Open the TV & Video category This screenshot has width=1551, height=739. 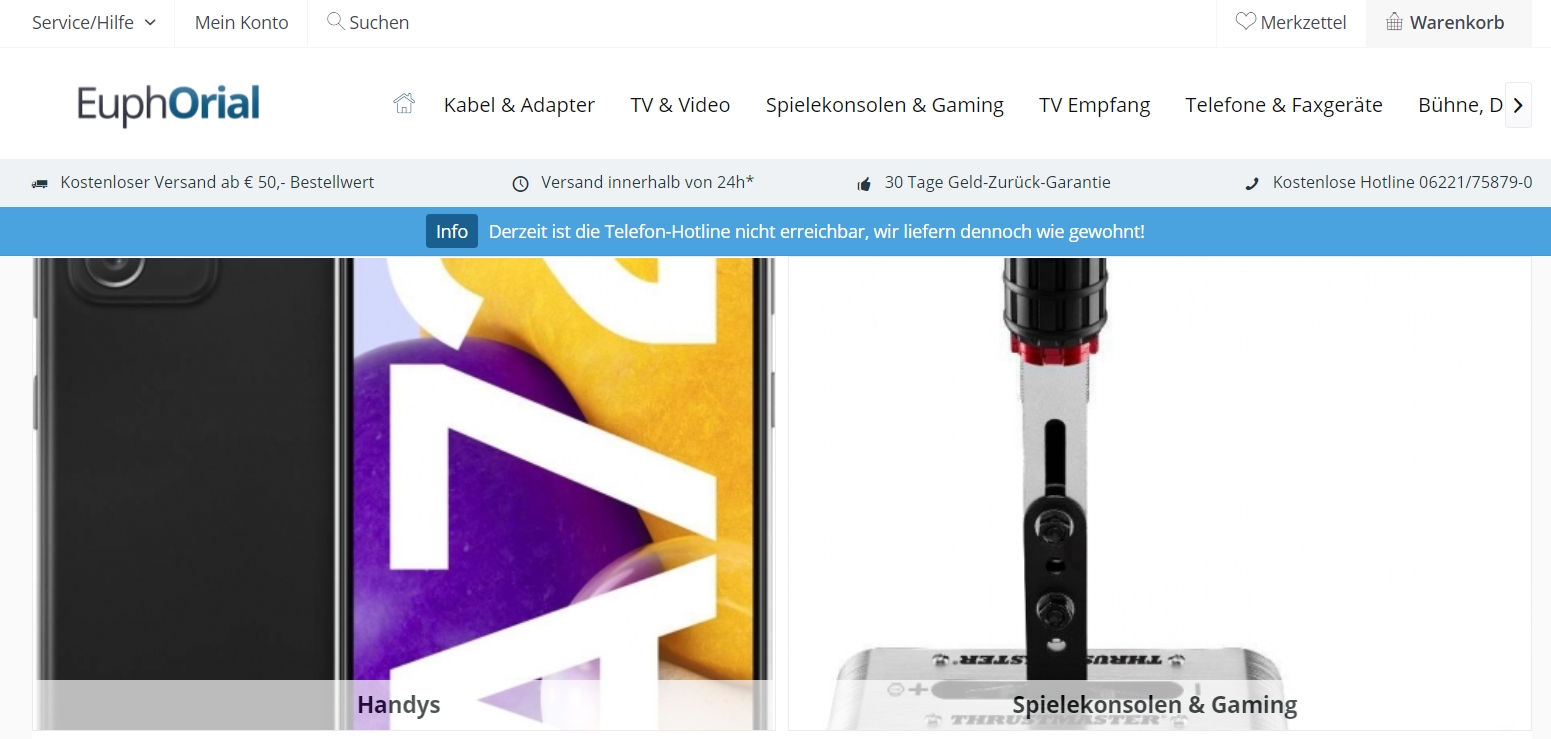680,105
